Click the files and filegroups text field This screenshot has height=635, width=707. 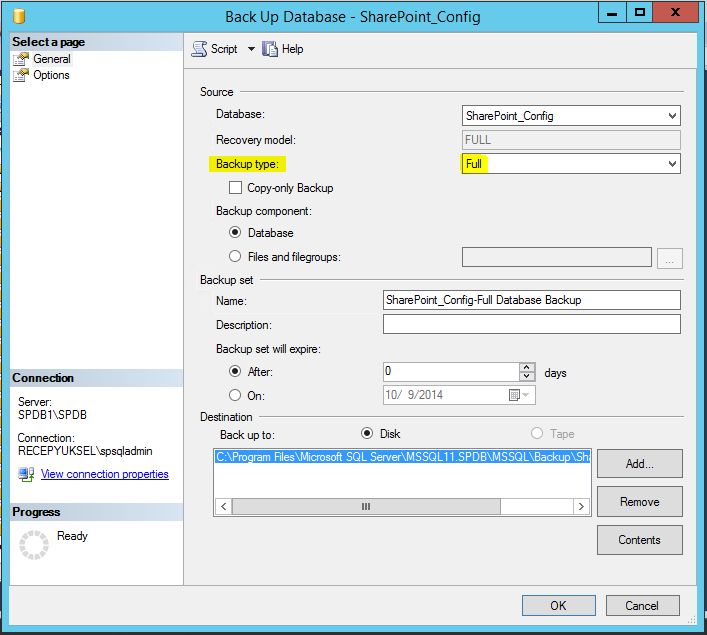(x=557, y=257)
